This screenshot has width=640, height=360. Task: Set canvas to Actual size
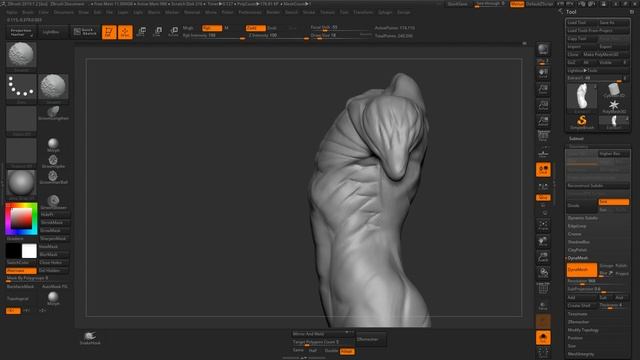543,105
